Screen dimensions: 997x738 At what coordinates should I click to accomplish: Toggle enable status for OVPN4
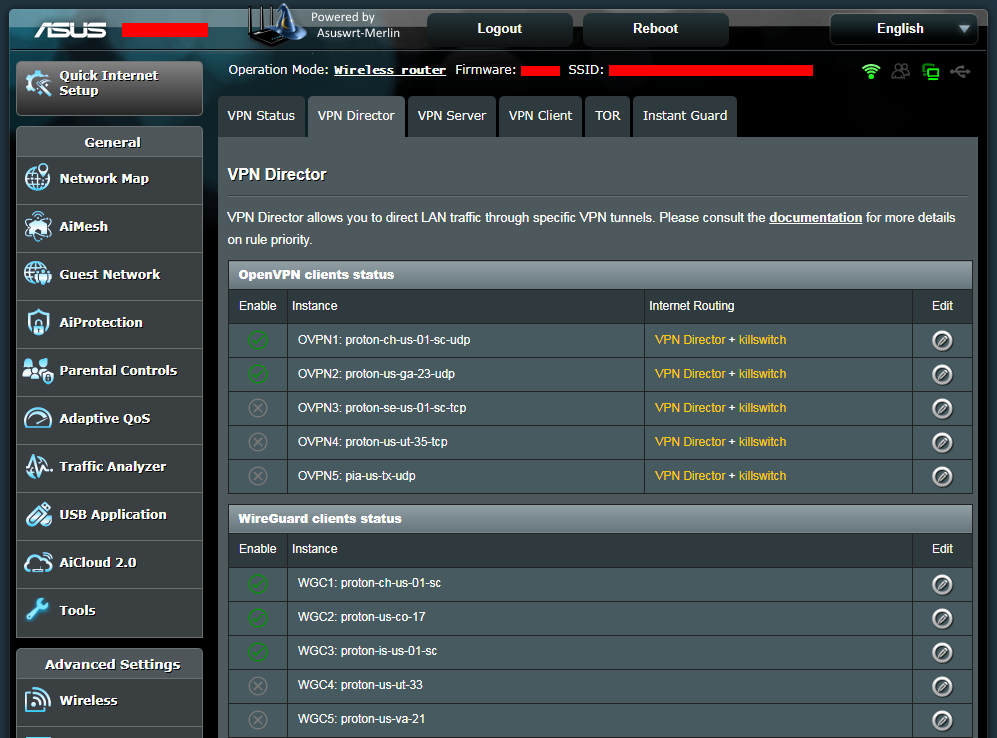(258, 442)
